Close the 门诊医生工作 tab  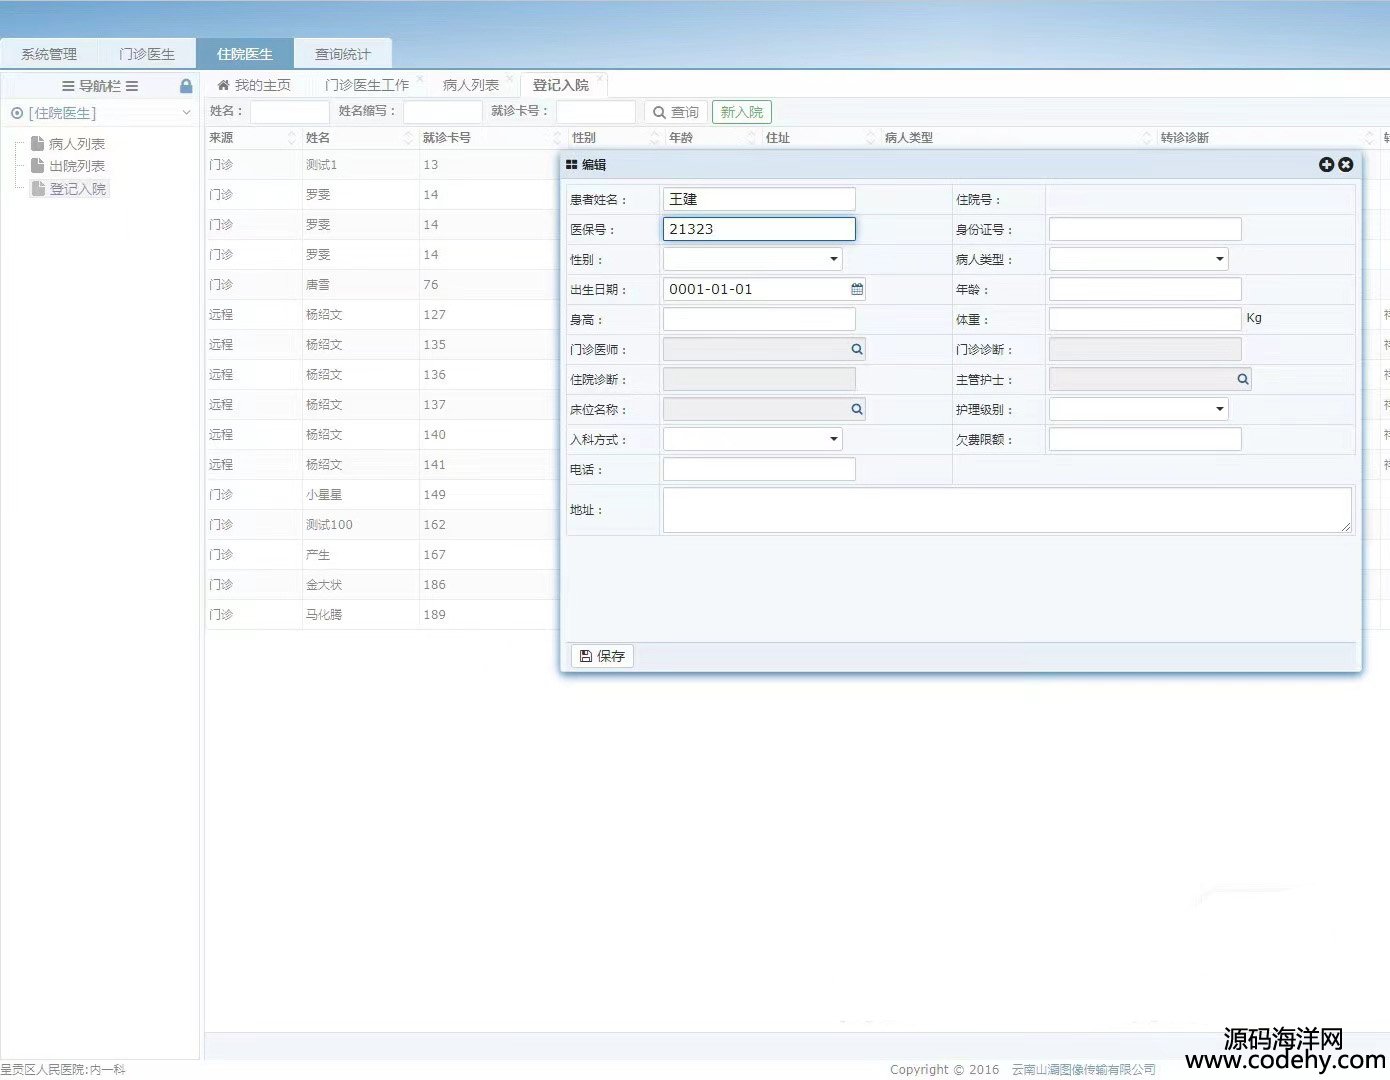coord(420,78)
